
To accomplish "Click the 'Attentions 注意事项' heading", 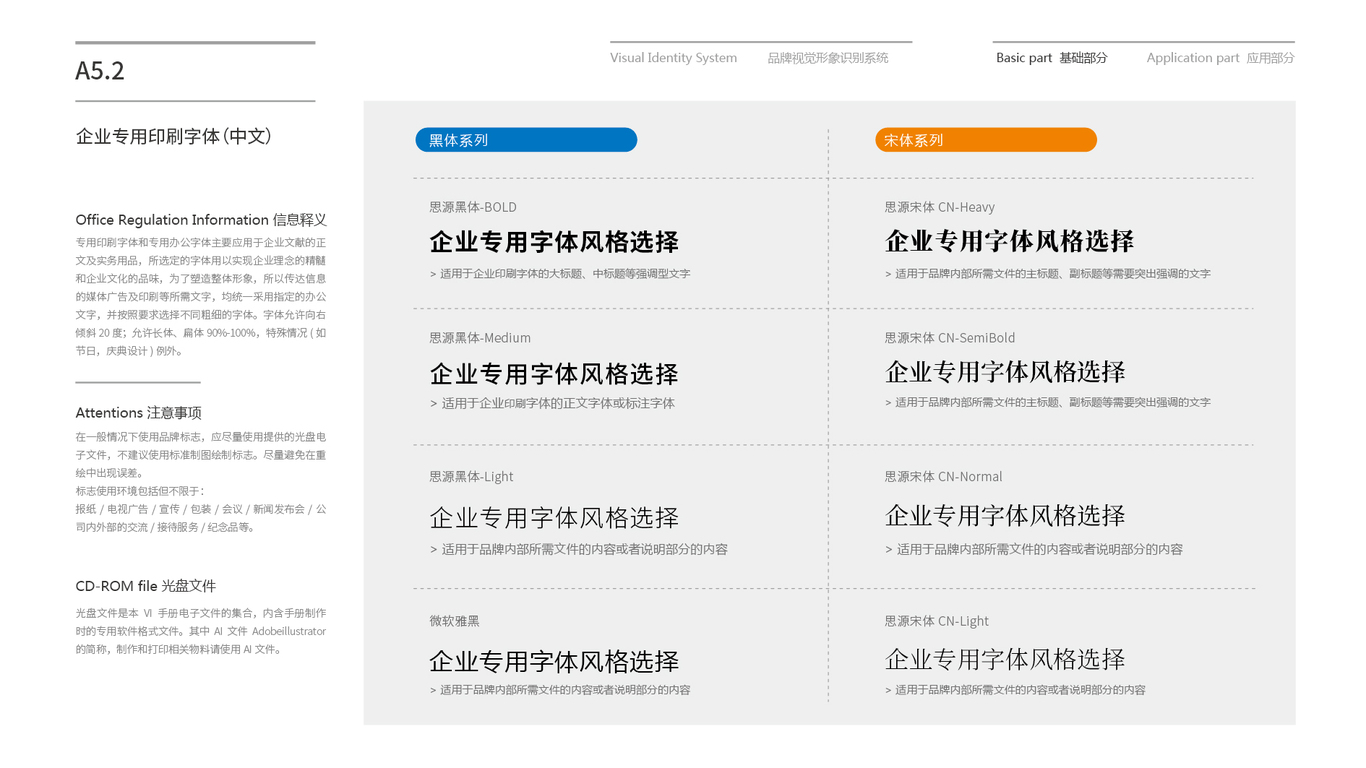I will 138,413.
